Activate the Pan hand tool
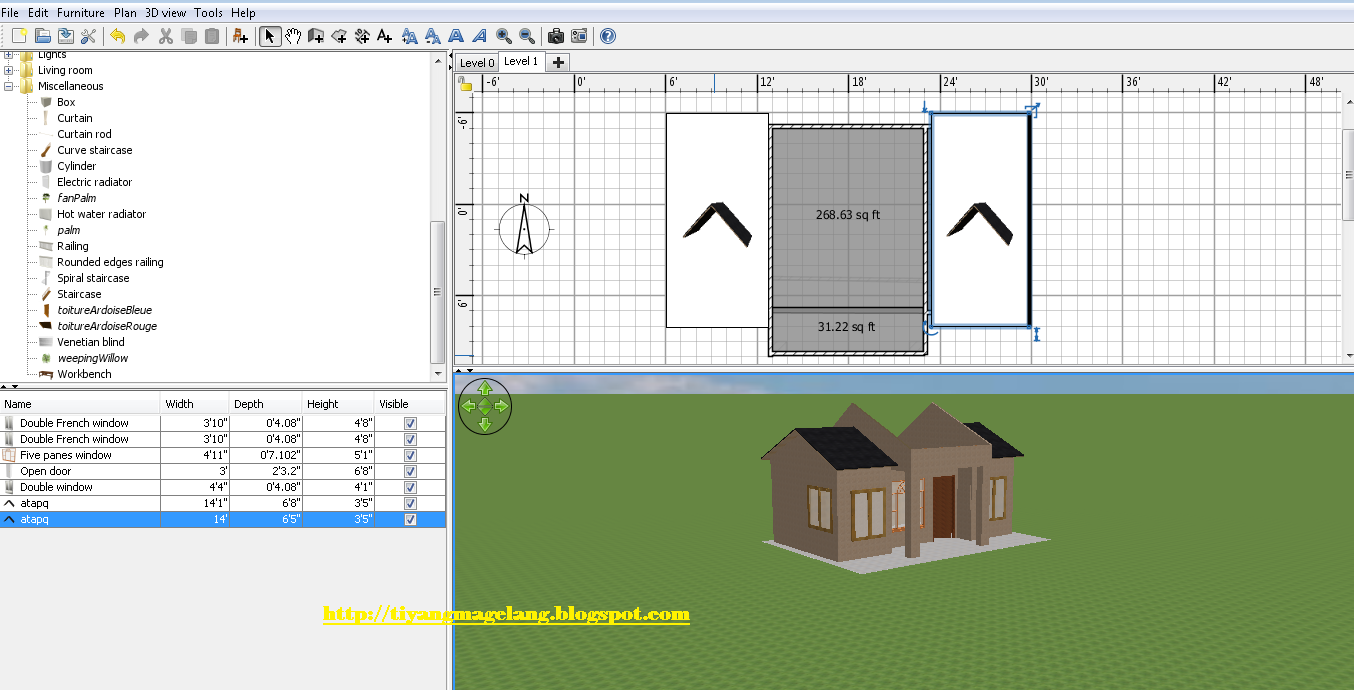 point(293,36)
